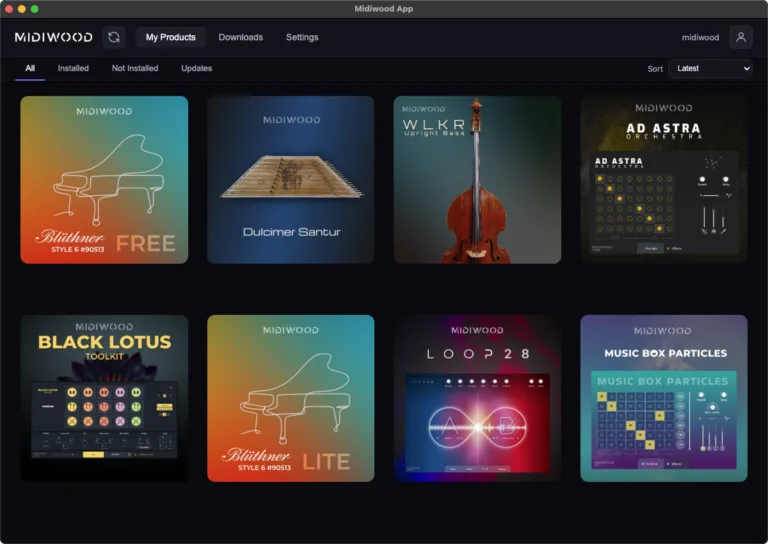Click the Midiwood logo
The width and height of the screenshot is (768, 544).
(x=53, y=37)
